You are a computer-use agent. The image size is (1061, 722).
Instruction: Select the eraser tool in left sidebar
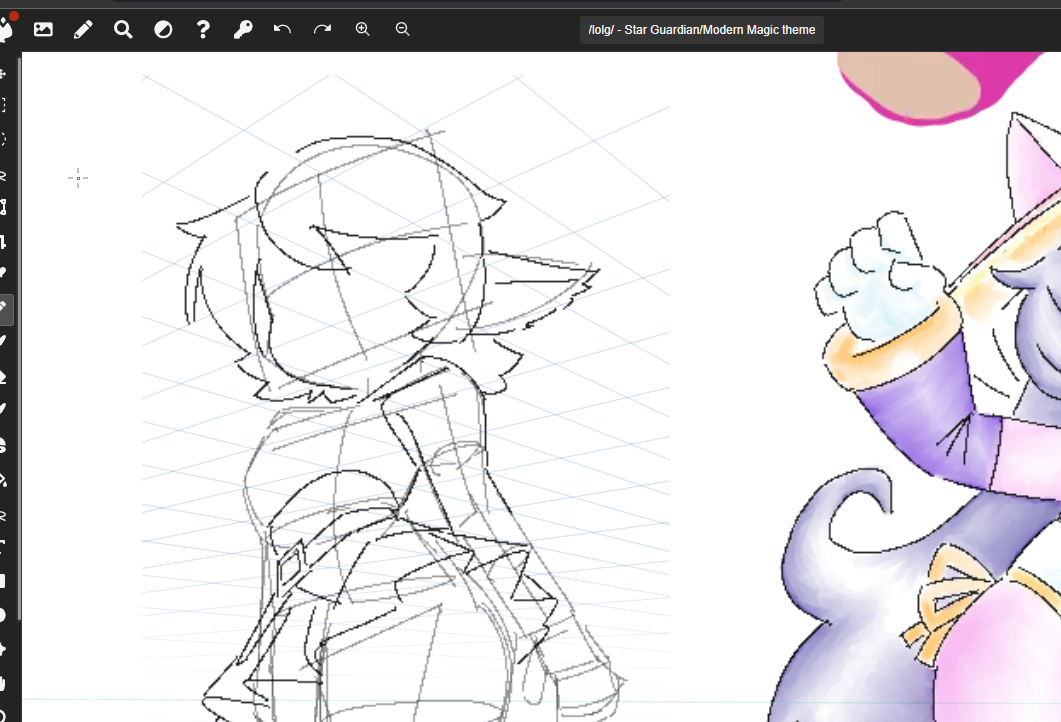point(3,377)
